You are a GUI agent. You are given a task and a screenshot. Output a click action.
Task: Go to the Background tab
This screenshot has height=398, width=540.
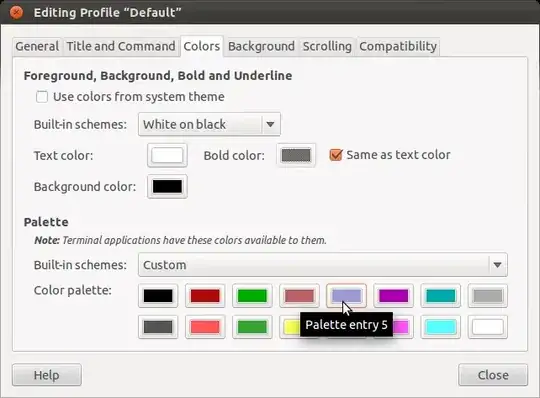click(x=261, y=46)
